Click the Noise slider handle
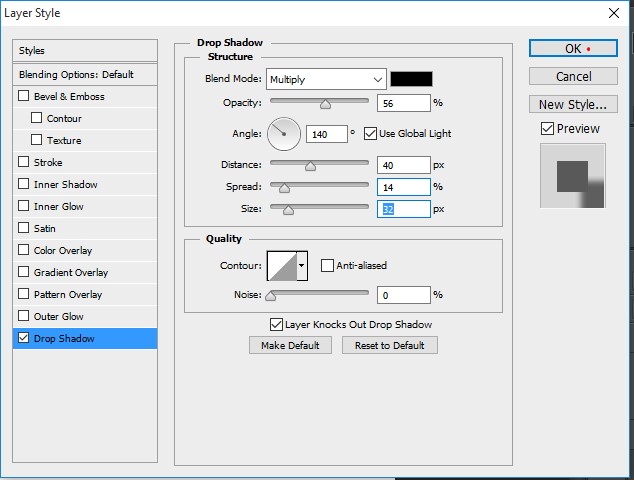The width and height of the screenshot is (634, 480). click(x=271, y=296)
